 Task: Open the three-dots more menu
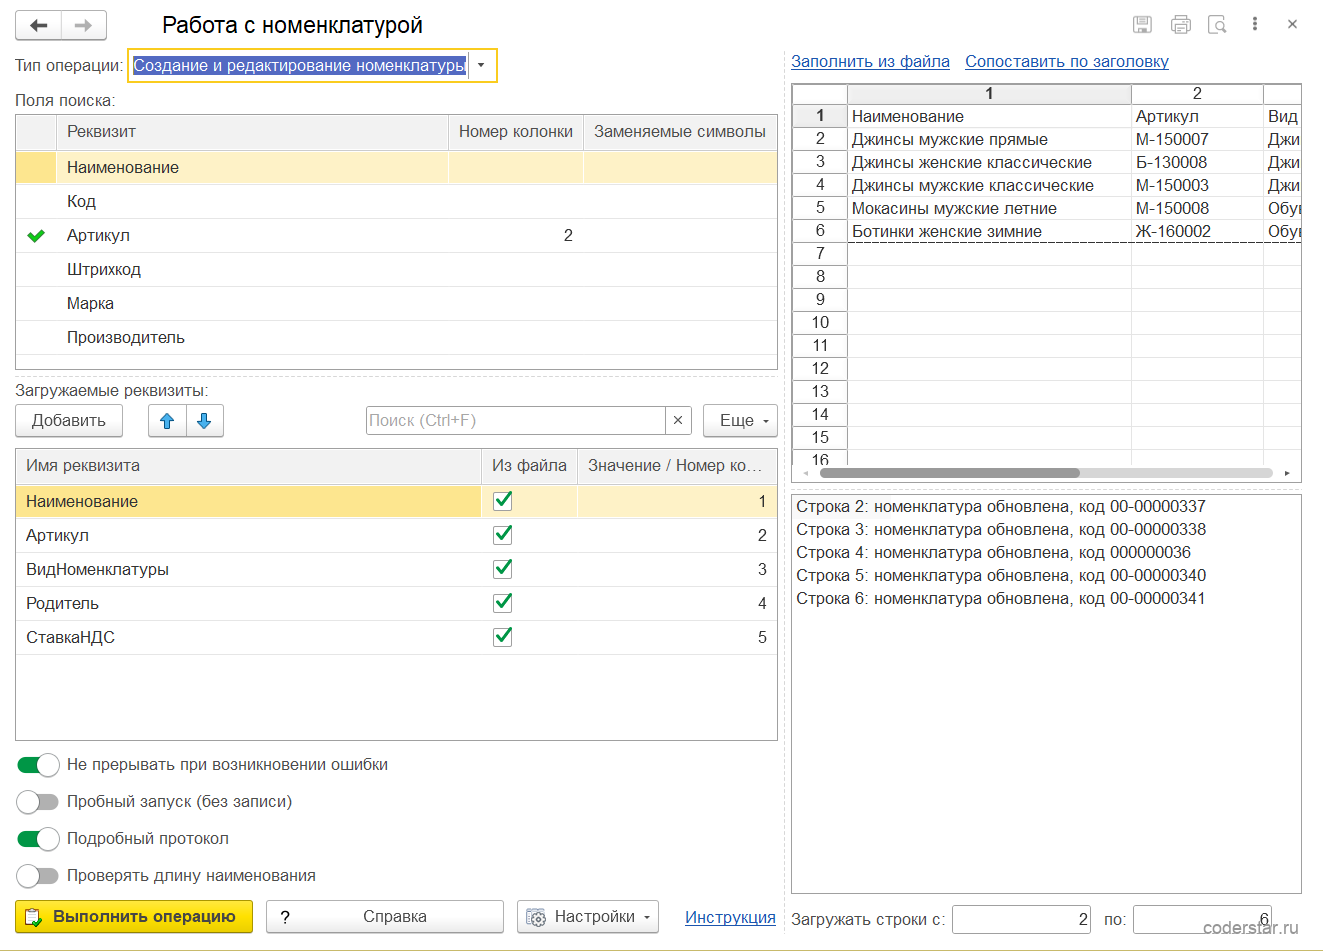point(1255,24)
